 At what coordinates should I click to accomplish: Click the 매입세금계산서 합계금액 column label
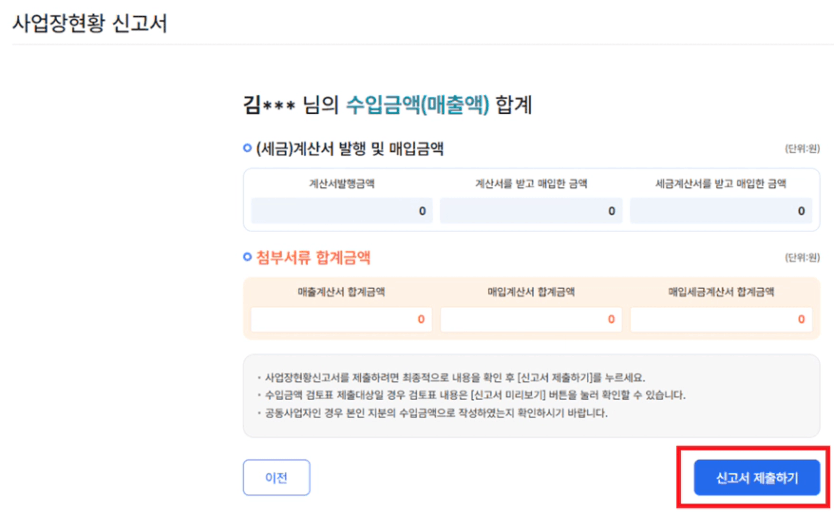click(x=720, y=292)
